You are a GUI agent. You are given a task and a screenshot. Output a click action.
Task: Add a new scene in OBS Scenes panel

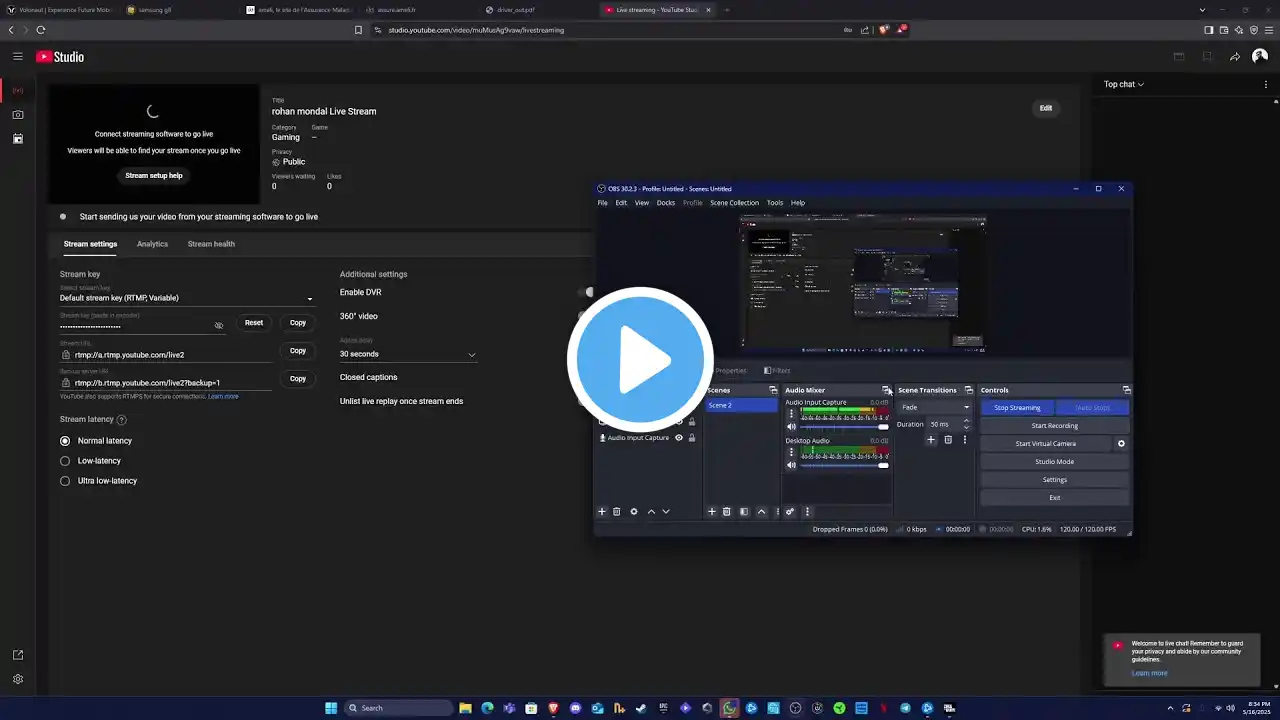[x=712, y=511]
